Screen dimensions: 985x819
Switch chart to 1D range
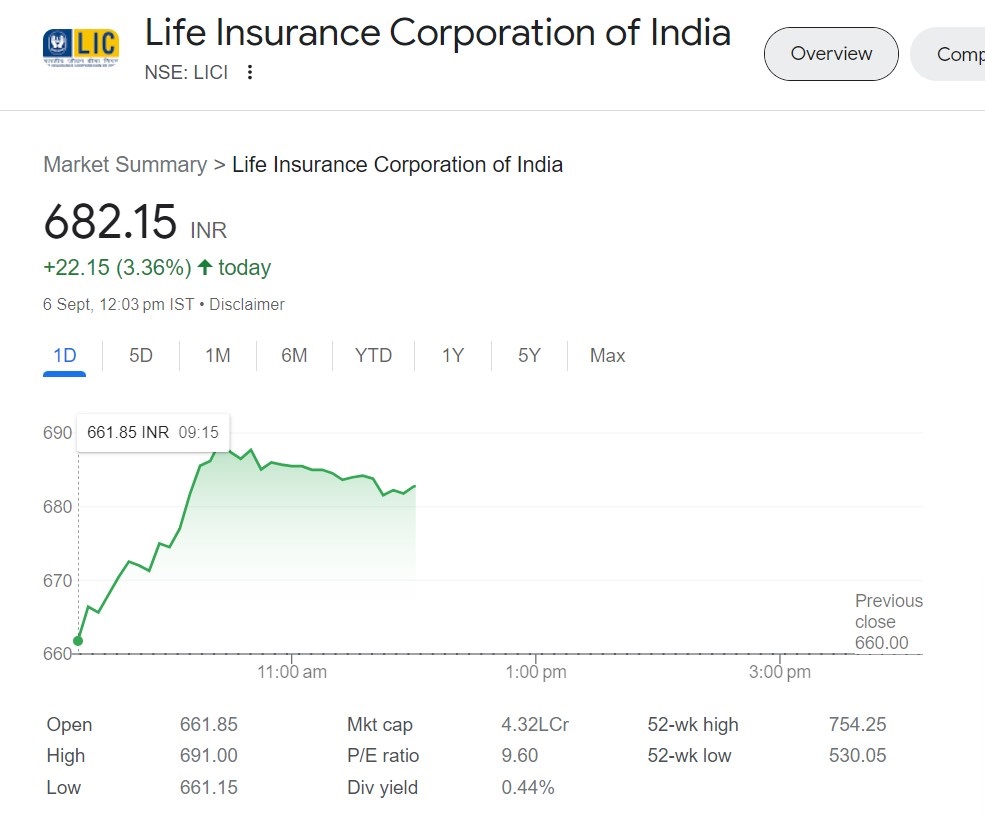tap(64, 356)
